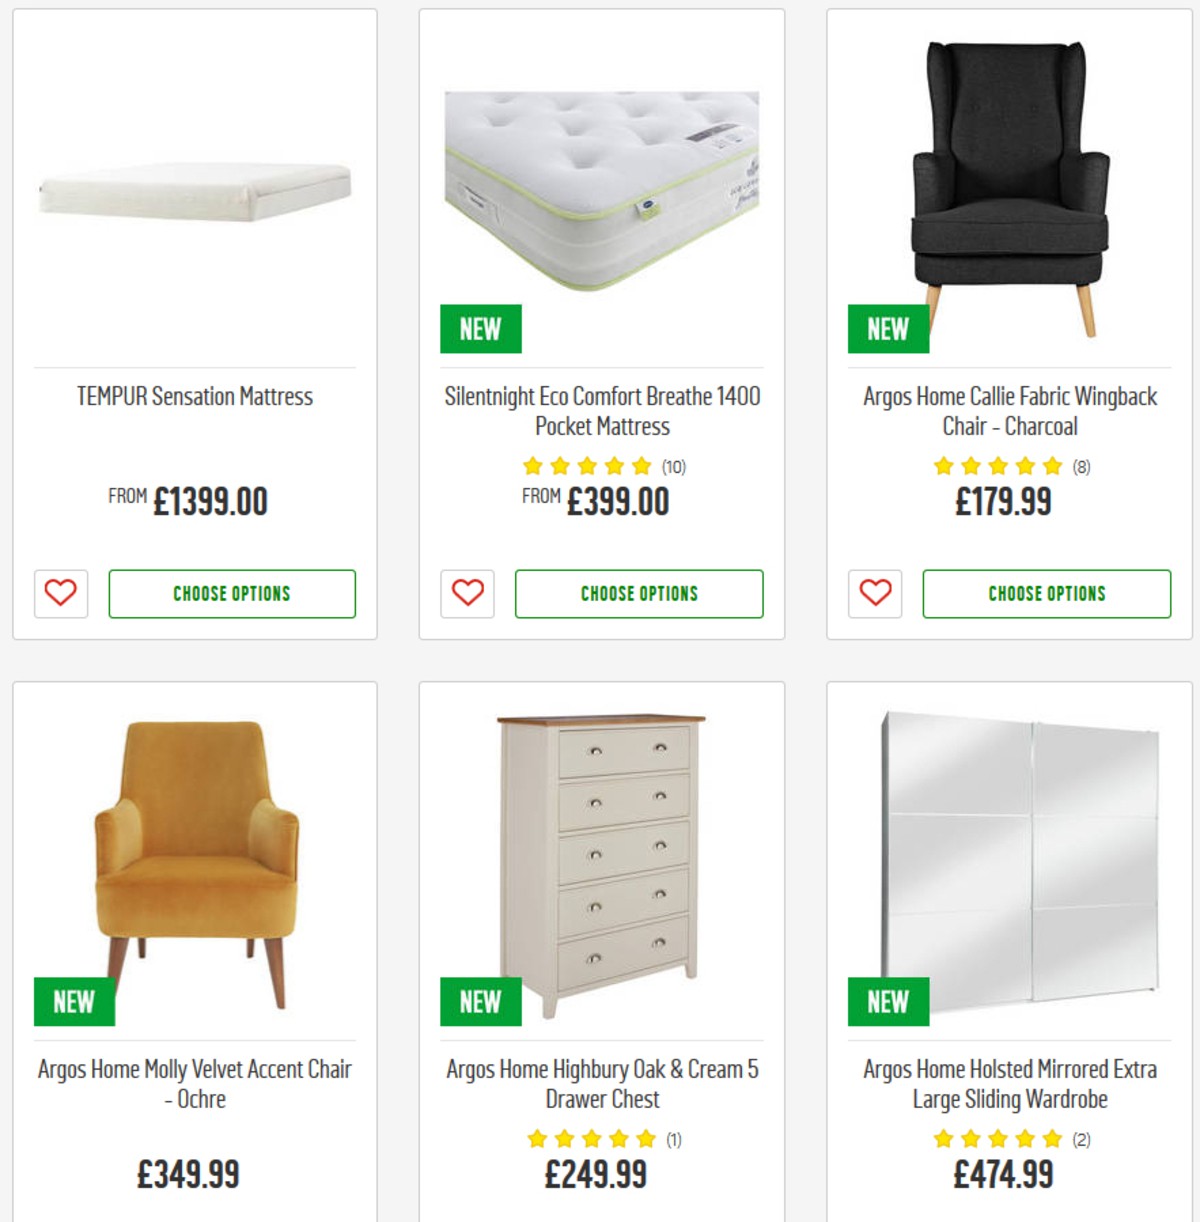The height and width of the screenshot is (1222, 1200).
Task: Add TEMPUR Sensation Mattress to wishlist via heart icon
Action: point(61,594)
